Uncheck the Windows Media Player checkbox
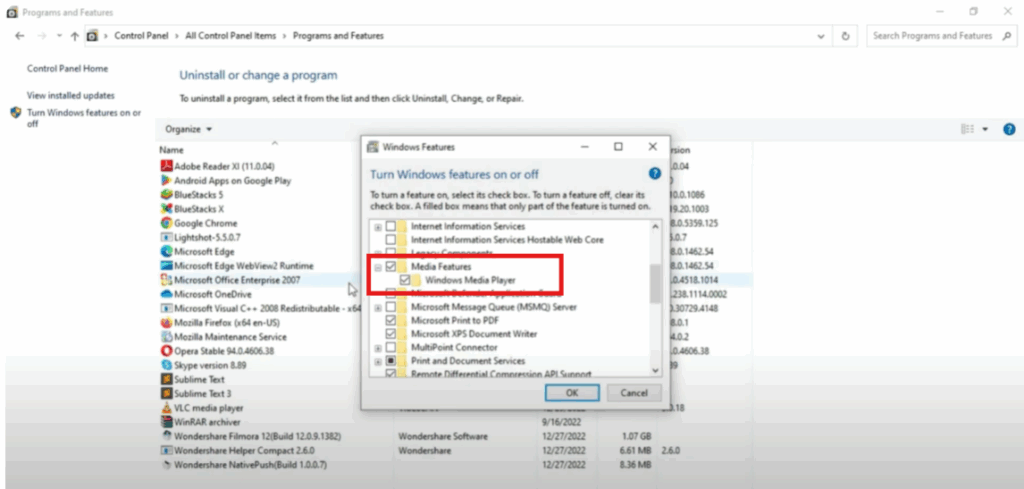The height and width of the screenshot is (489, 1024). [x=405, y=280]
